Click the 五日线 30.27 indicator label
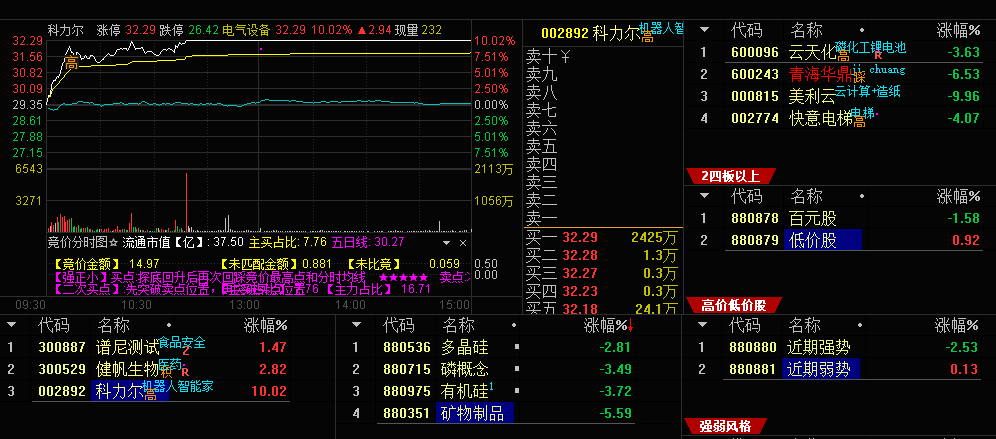Viewport: 996px width, 439px height. (x=367, y=242)
